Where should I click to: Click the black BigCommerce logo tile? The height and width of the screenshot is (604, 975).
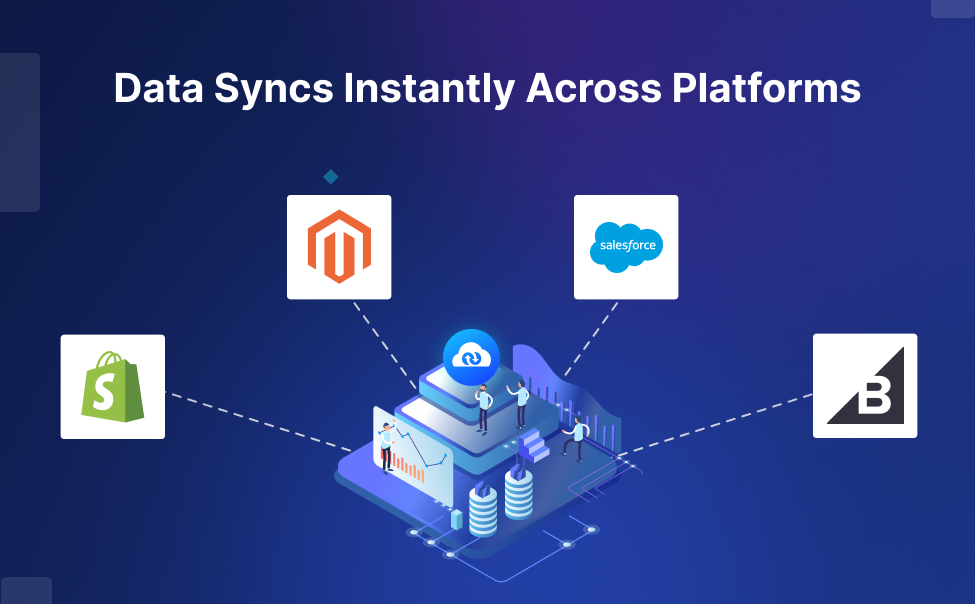coord(864,386)
